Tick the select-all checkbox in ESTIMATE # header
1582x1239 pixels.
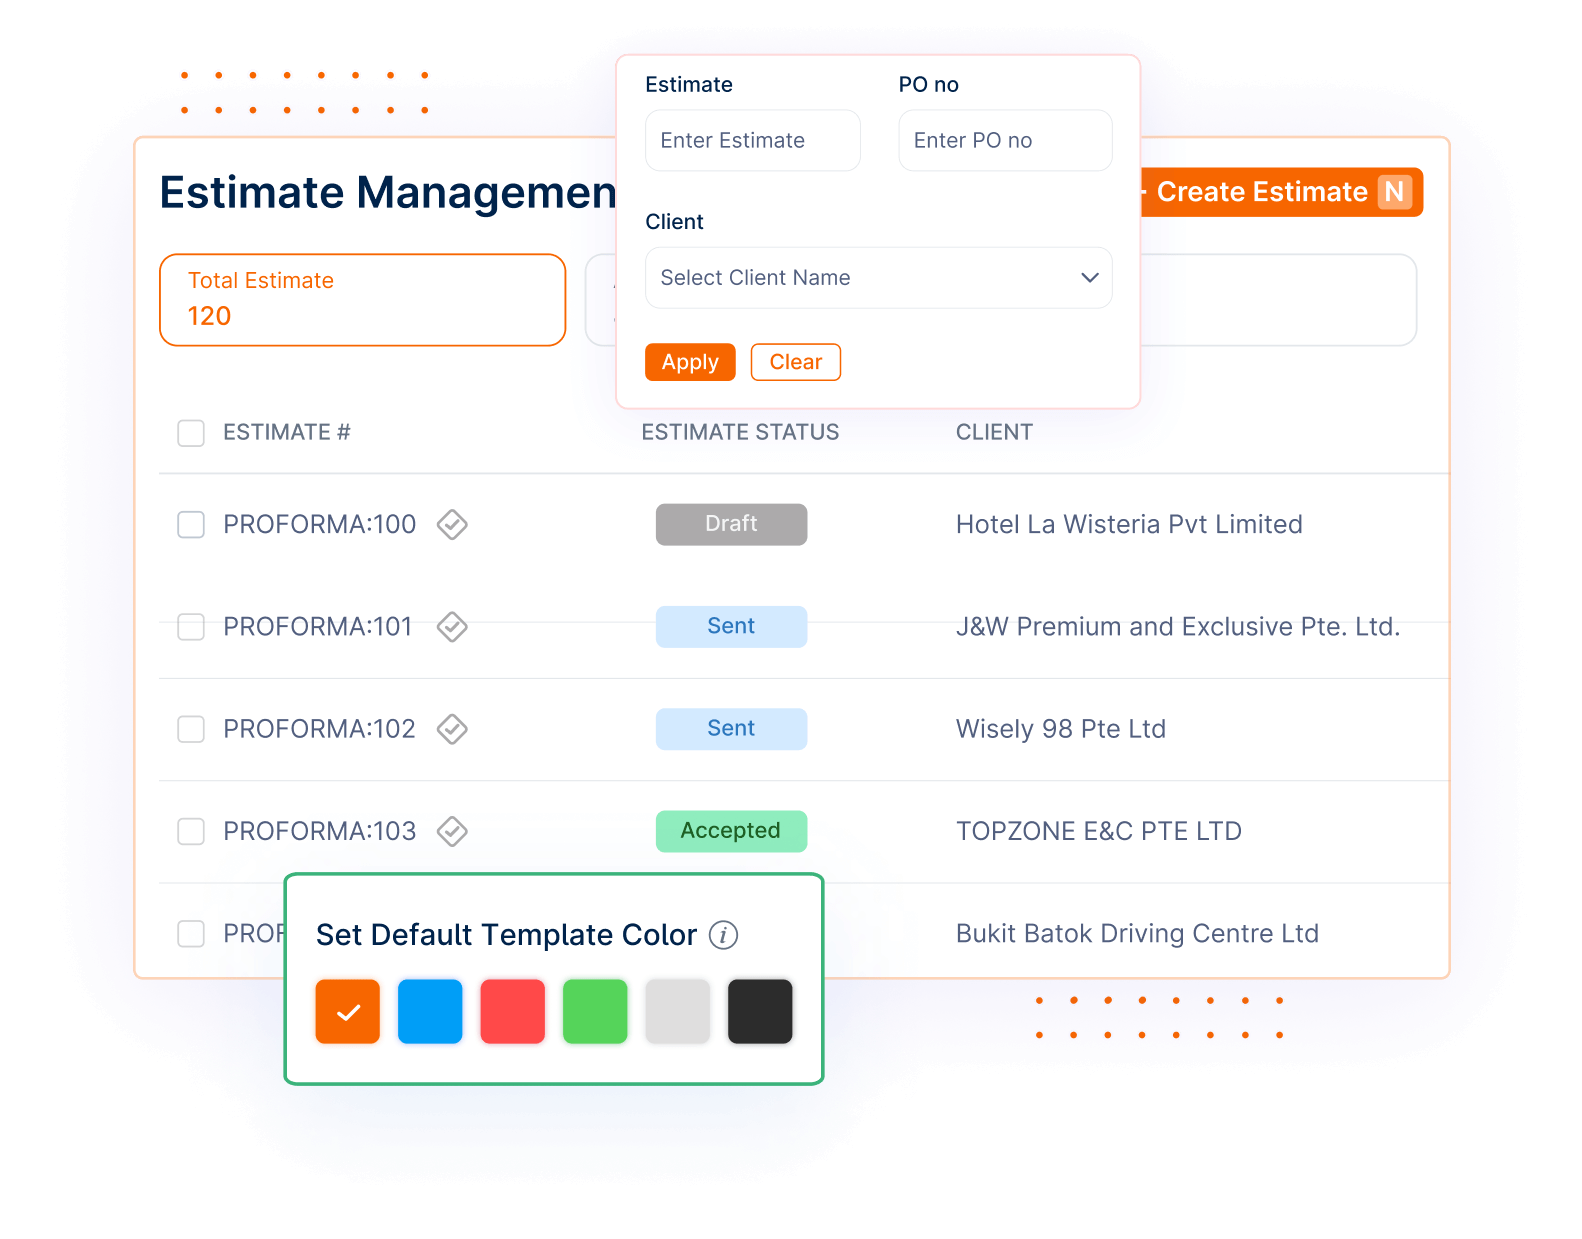[x=191, y=433]
